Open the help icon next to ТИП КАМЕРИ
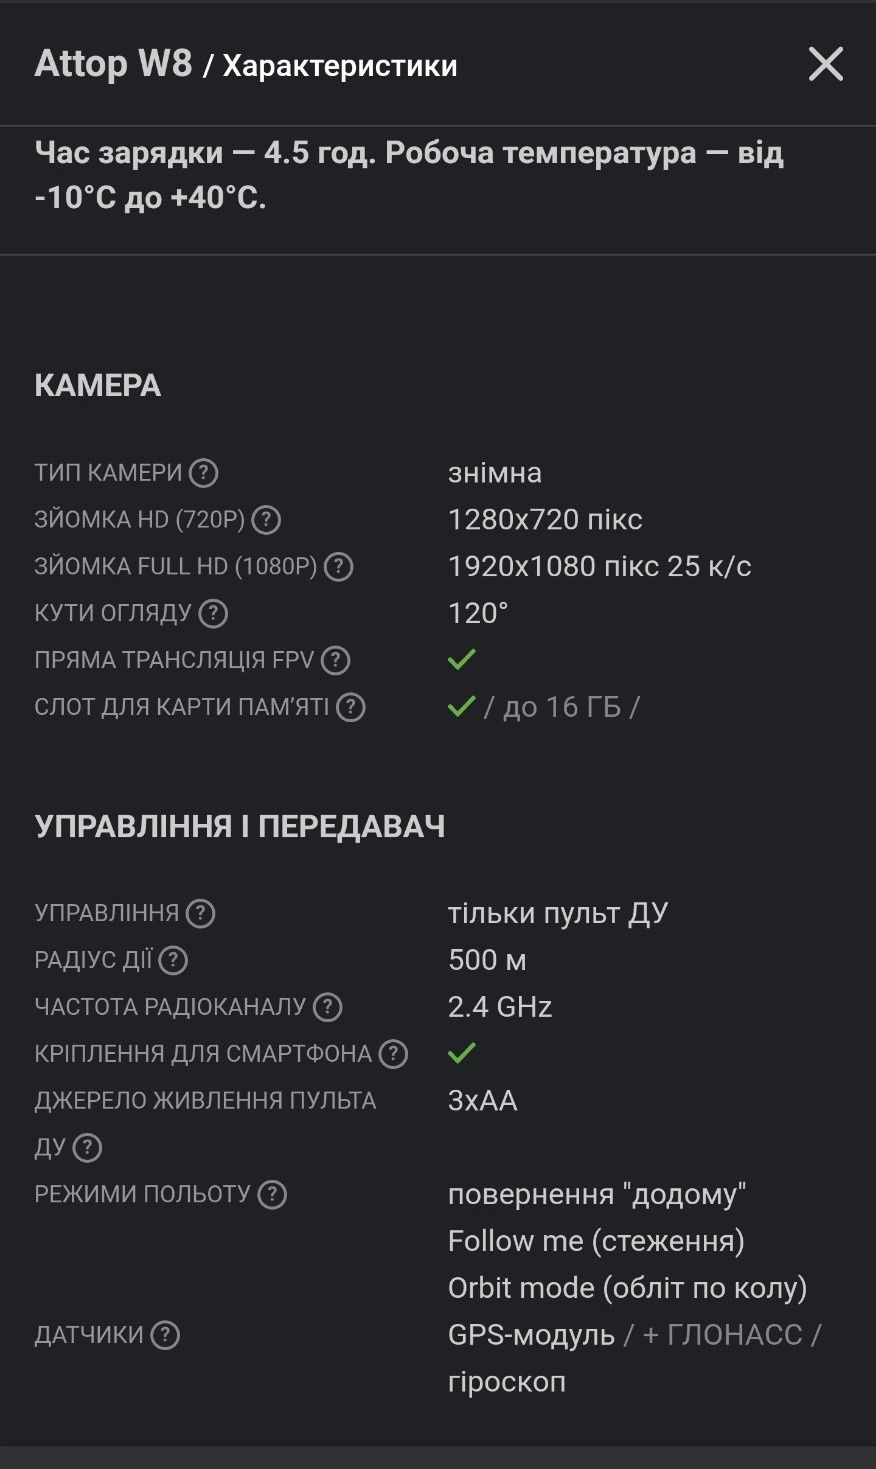876x1469 pixels. point(203,473)
